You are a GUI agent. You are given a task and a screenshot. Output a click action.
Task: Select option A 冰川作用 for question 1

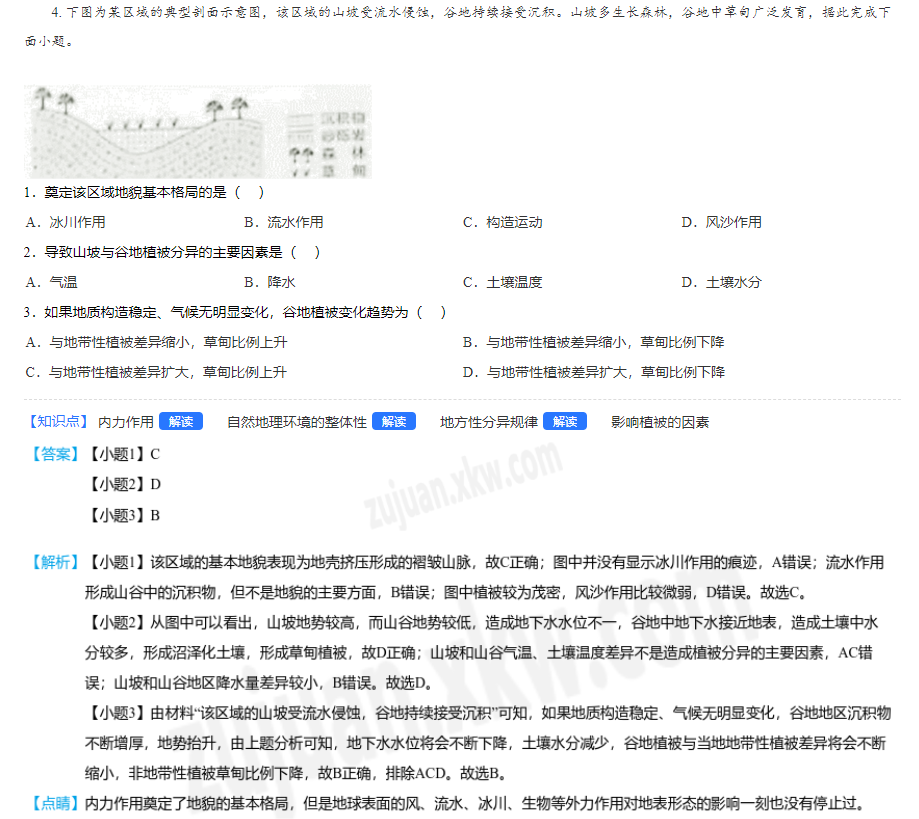click(65, 222)
